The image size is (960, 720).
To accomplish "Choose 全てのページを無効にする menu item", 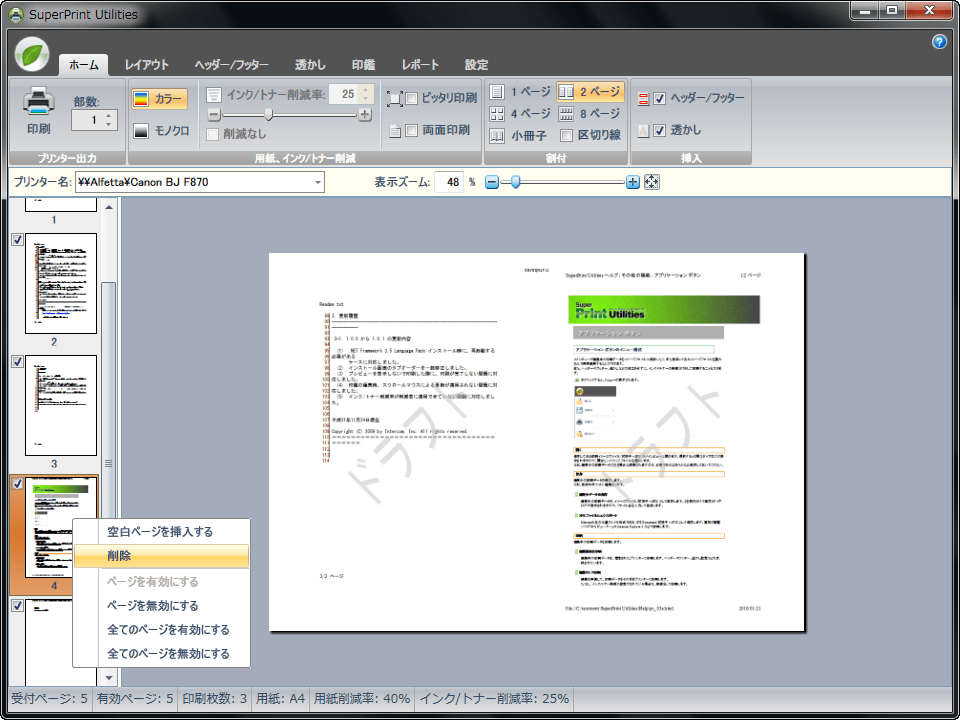I will (x=162, y=654).
